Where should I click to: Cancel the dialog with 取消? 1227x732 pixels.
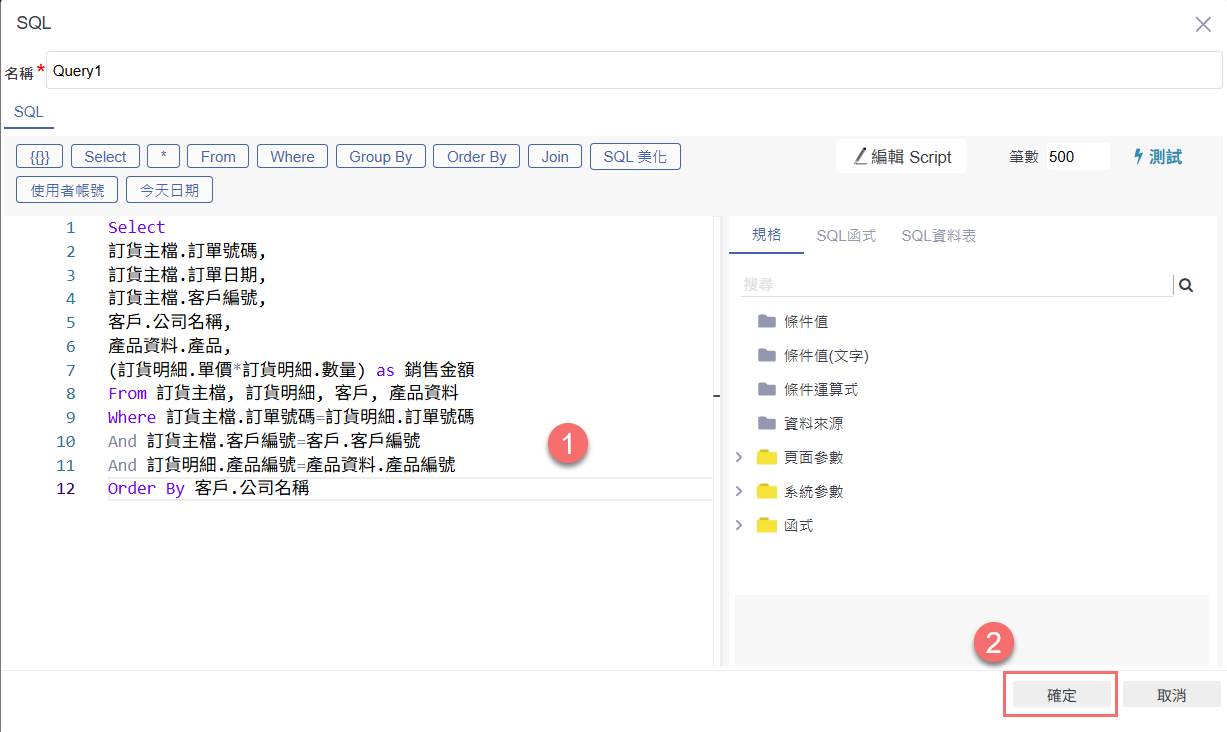point(1171,695)
